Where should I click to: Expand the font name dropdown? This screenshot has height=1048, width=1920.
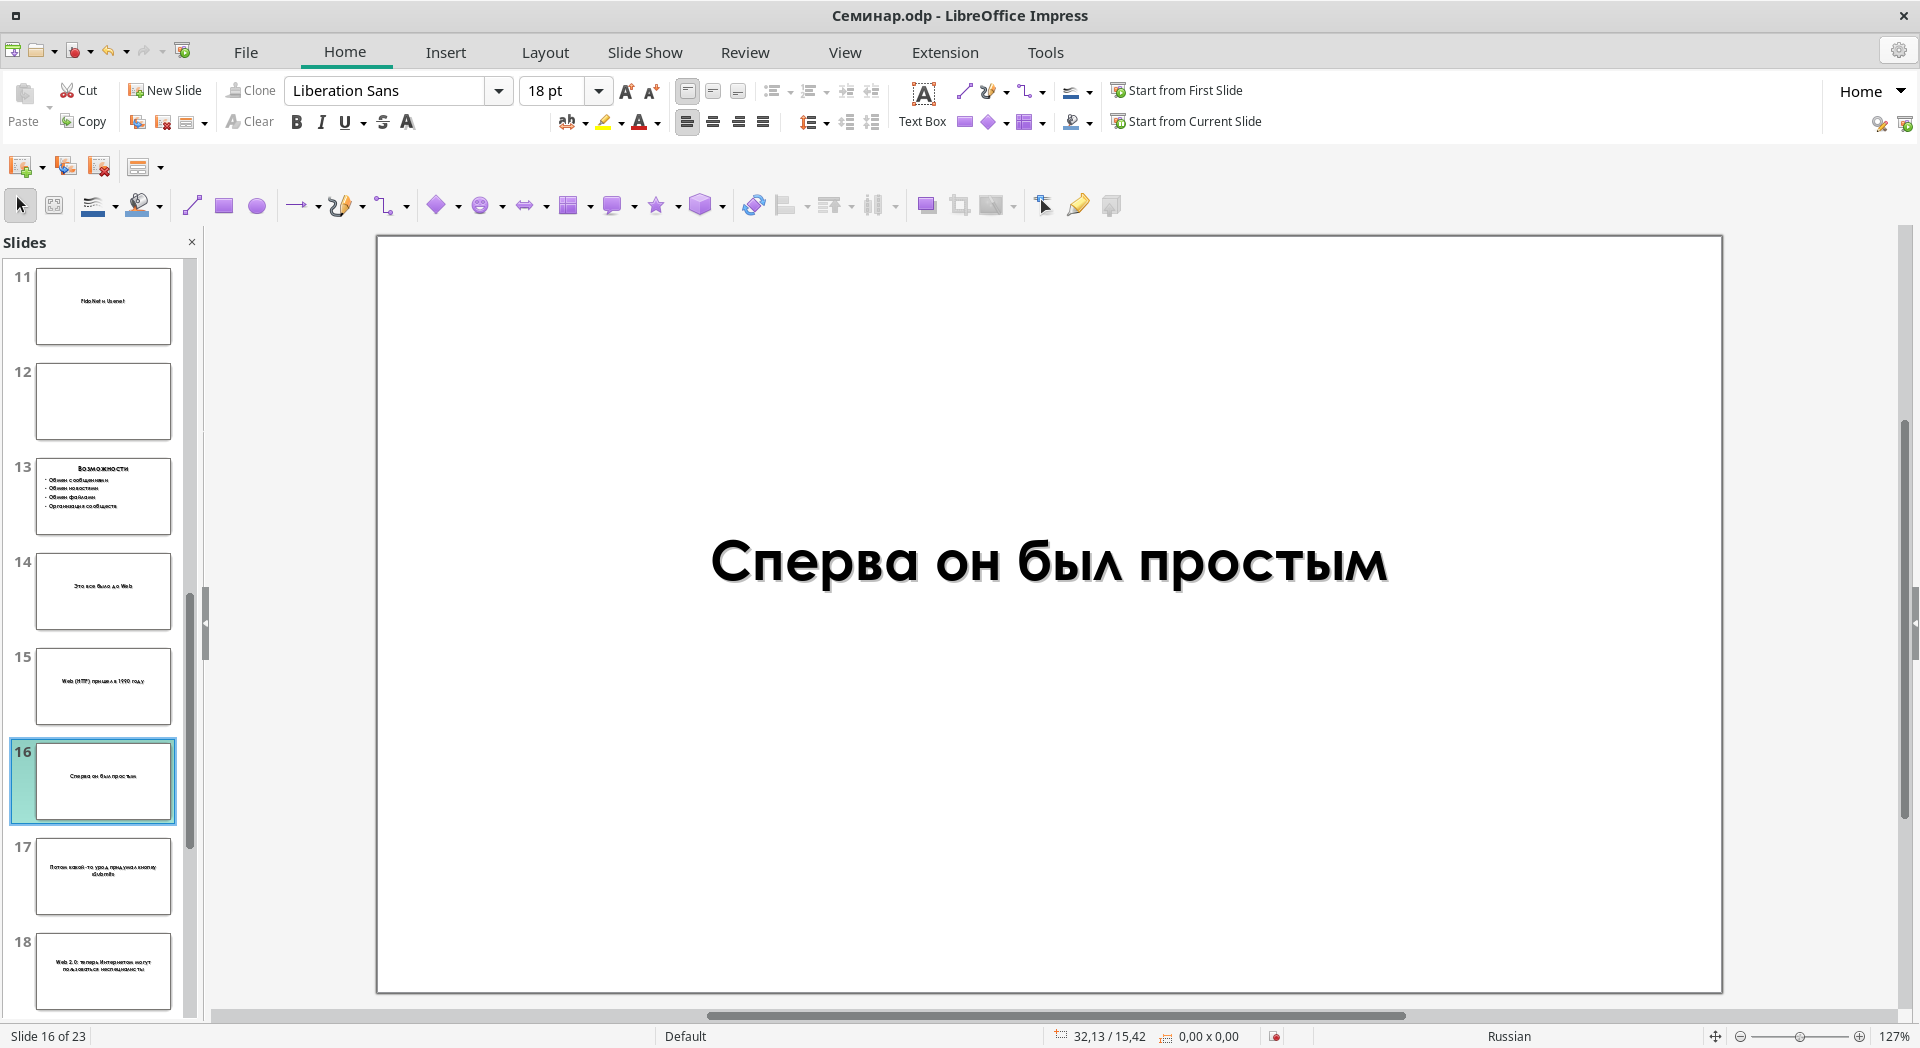tap(498, 91)
